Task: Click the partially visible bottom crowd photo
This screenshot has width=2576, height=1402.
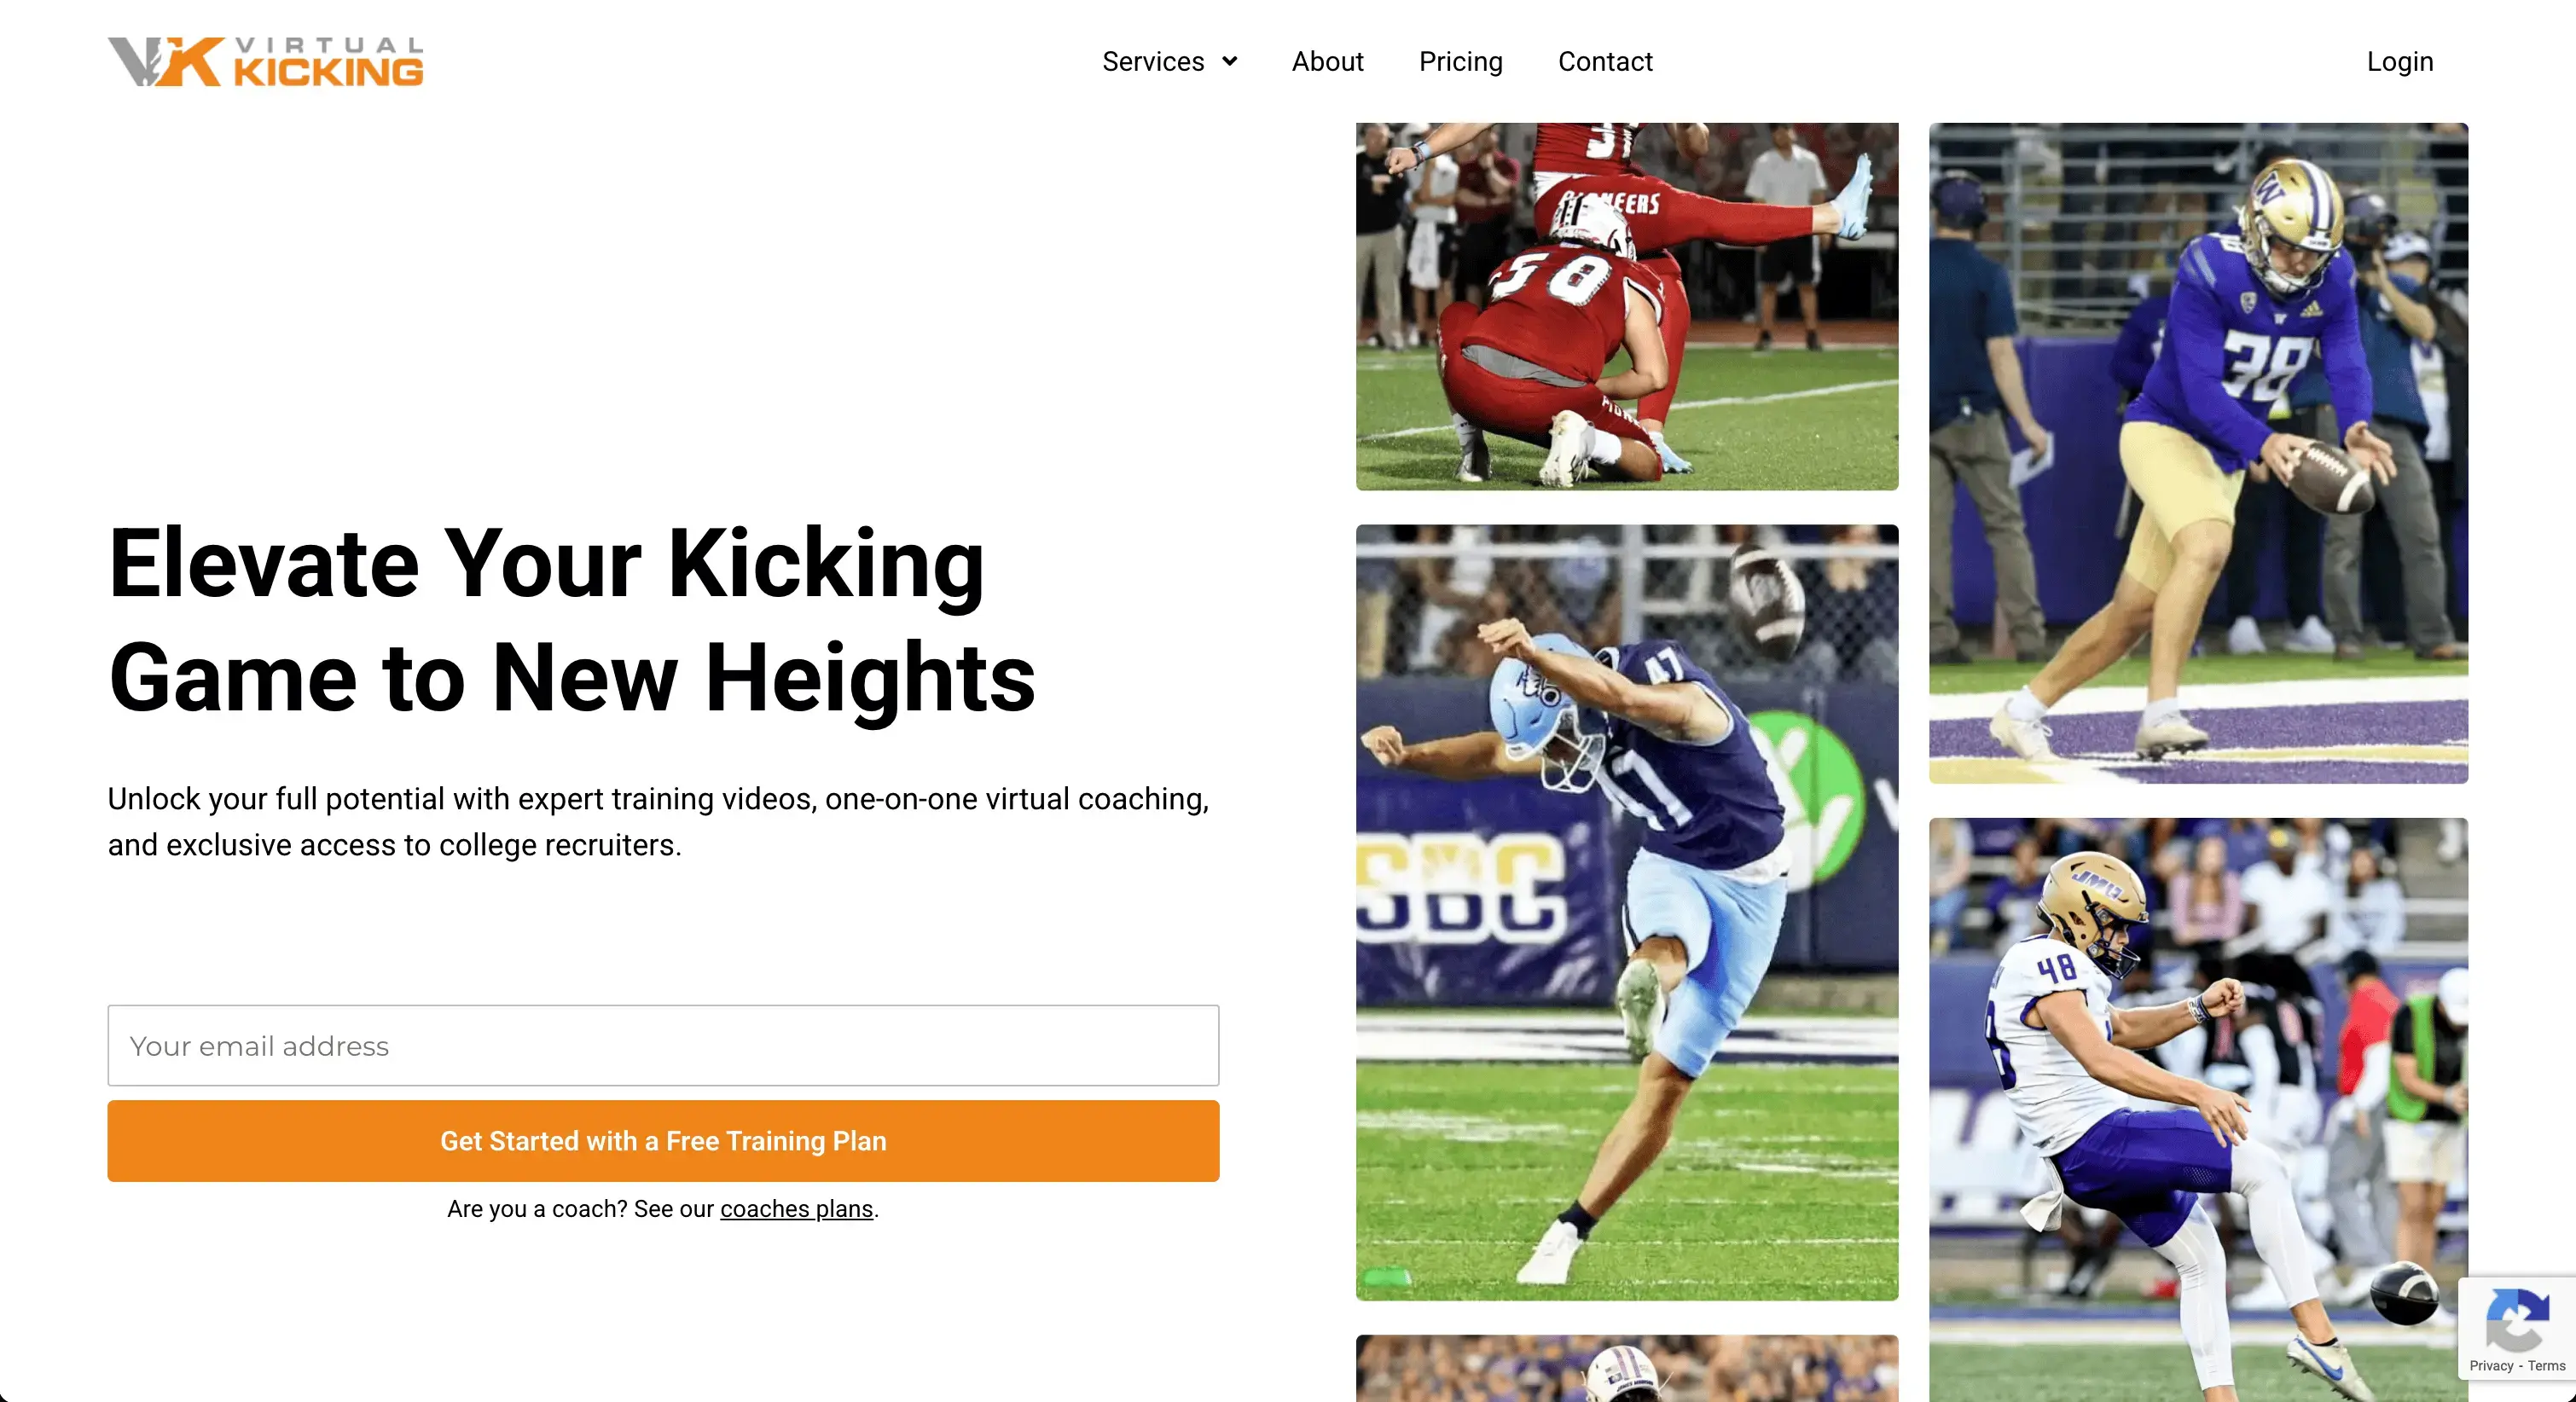Action: pos(1627,1369)
